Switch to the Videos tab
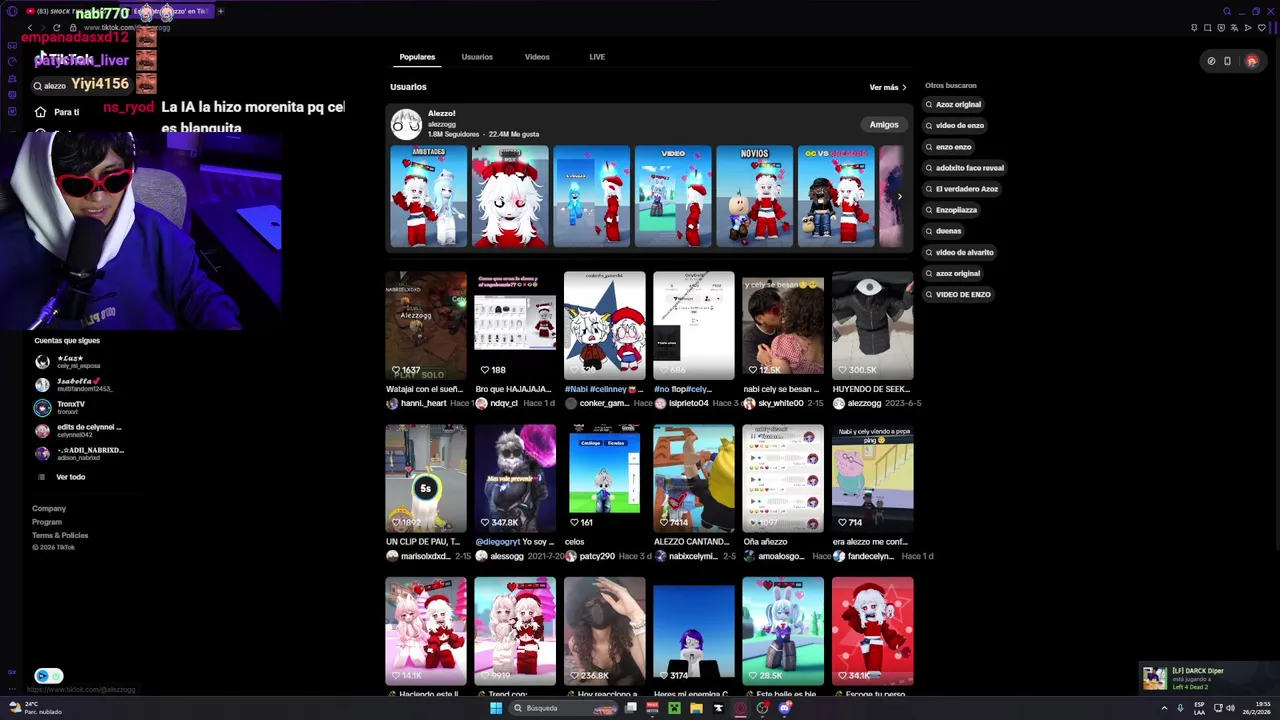The width and height of the screenshot is (1280, 720). [x=537, y=57]
